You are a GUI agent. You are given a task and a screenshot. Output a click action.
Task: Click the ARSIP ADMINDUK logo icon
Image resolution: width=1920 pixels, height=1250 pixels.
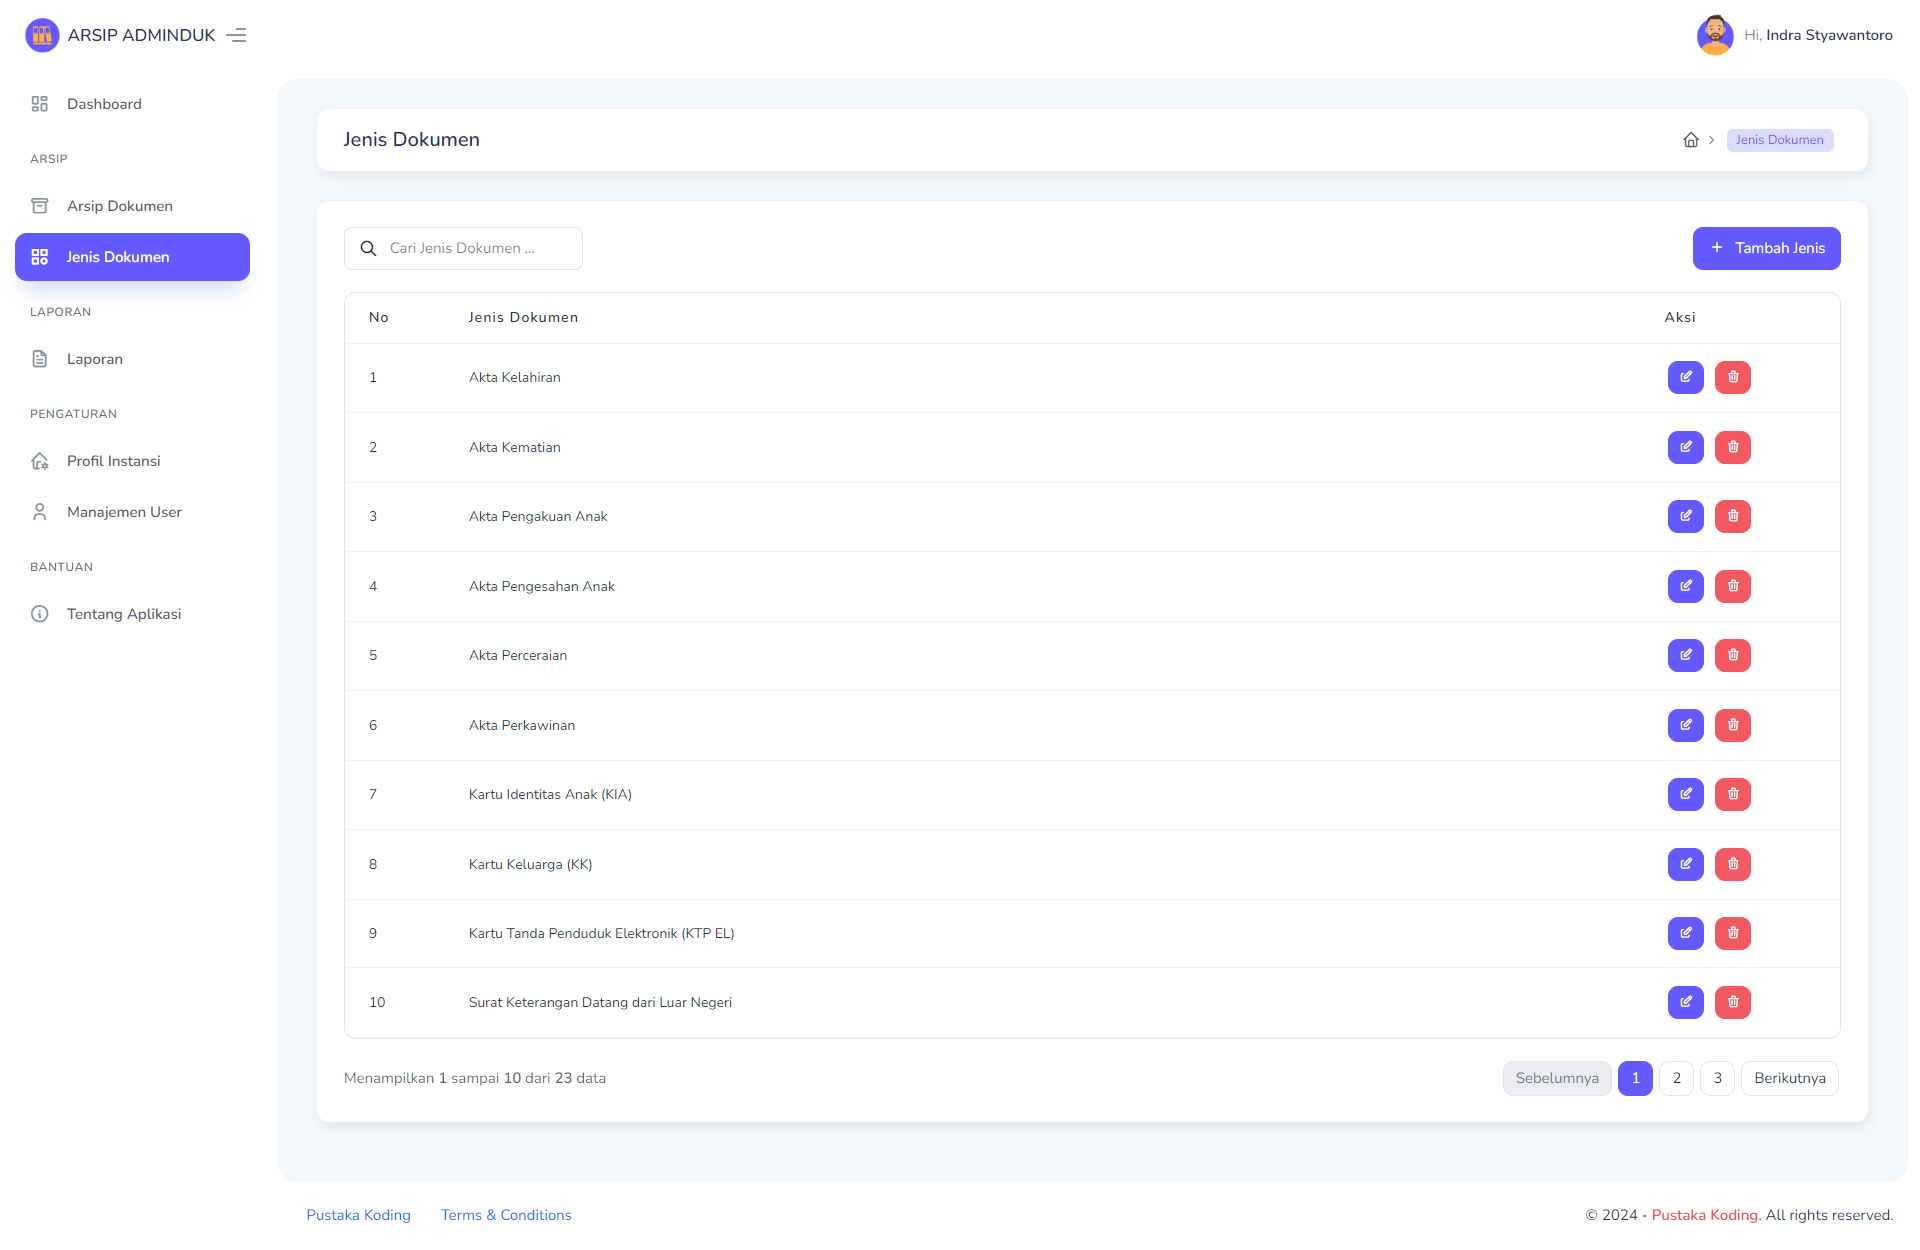click(42, 35)
